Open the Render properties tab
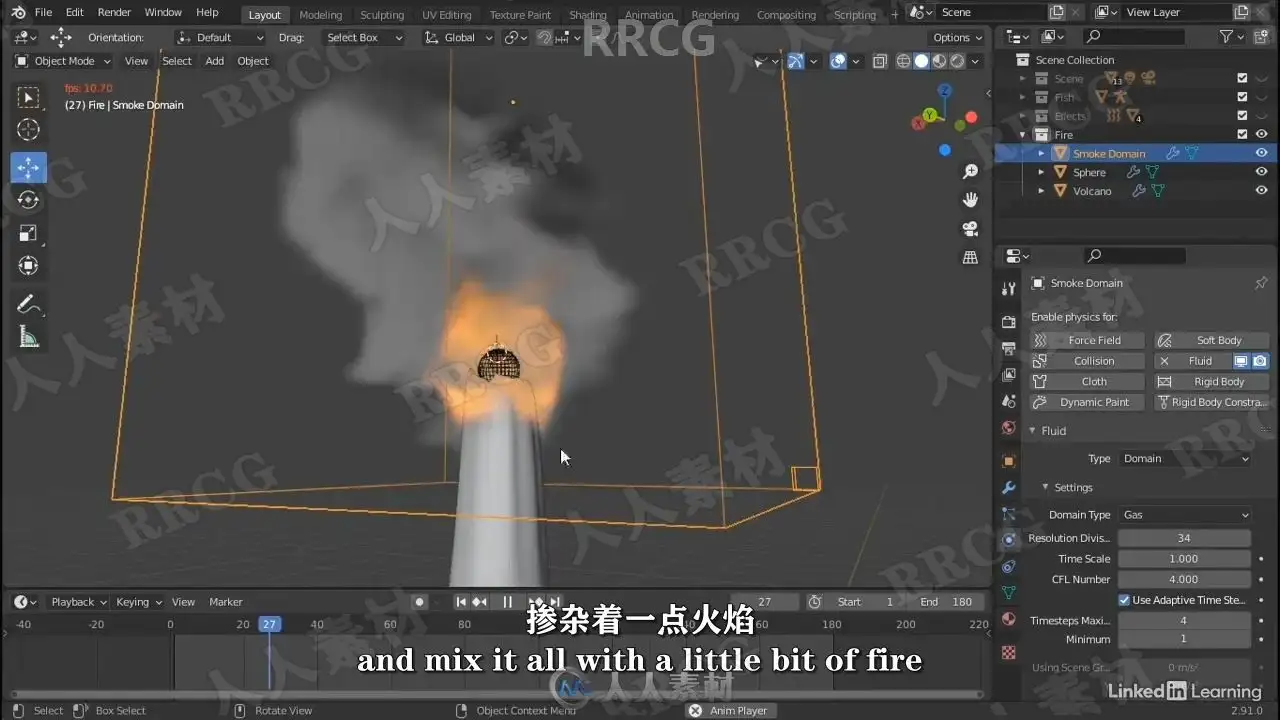The height and width of the screenshot is (720, 1280). [1009, 322]
